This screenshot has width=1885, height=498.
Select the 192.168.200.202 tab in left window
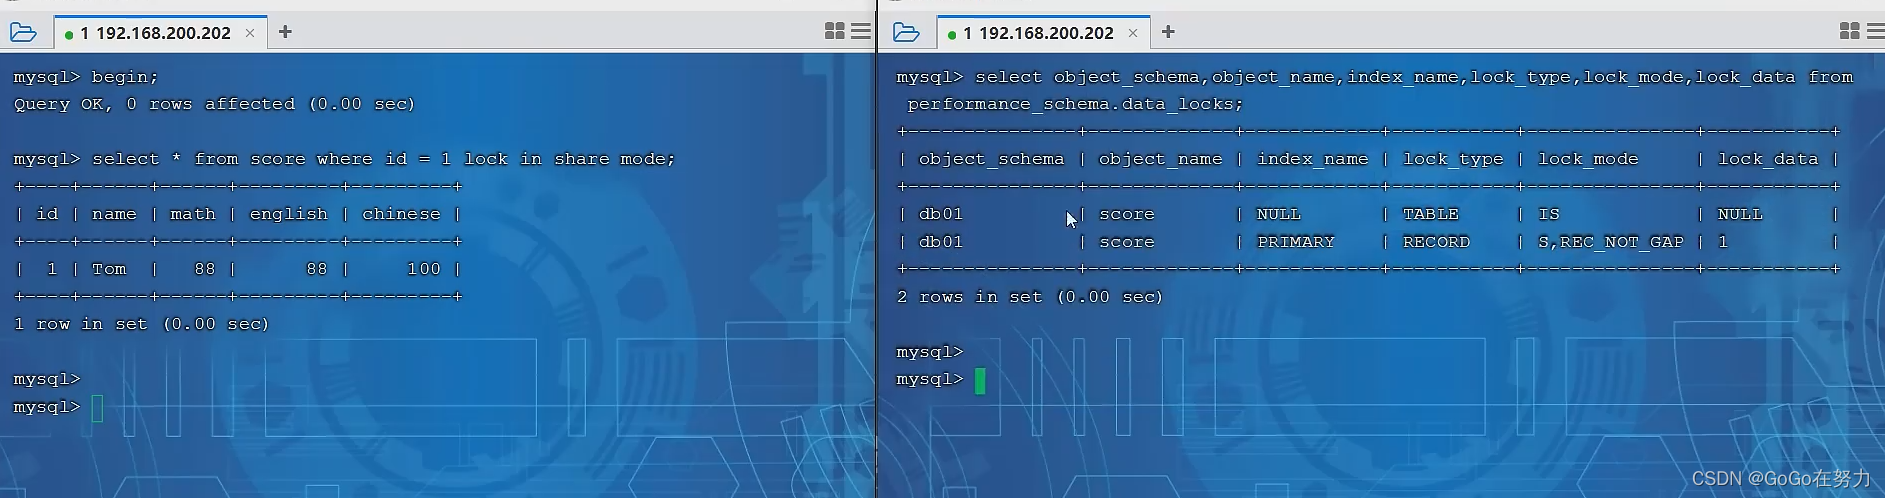click(160, 33)
